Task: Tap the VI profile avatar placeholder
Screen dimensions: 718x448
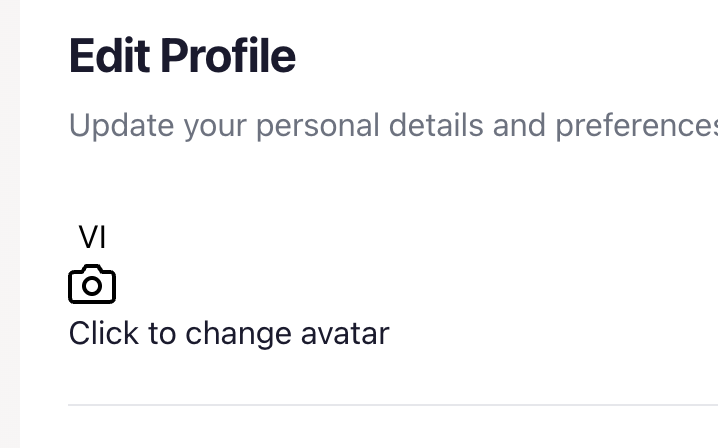Action: (92, 237)
